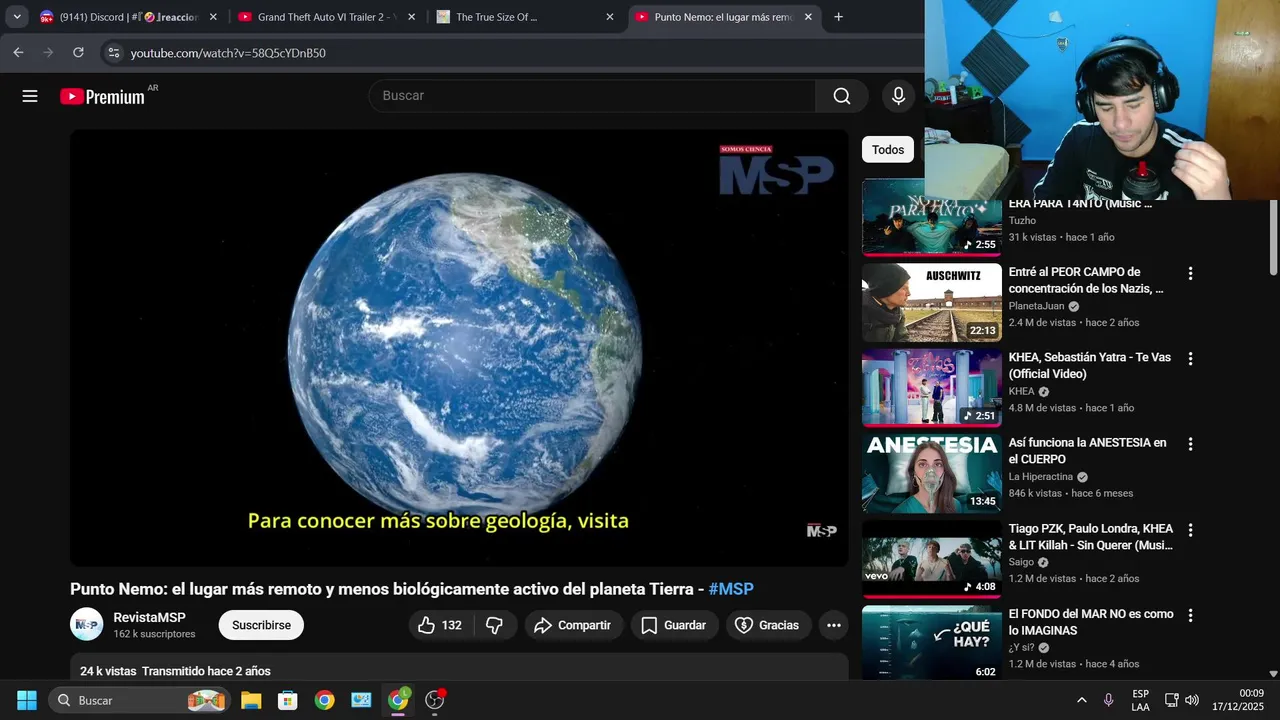Reload the page

click(78, 52)
